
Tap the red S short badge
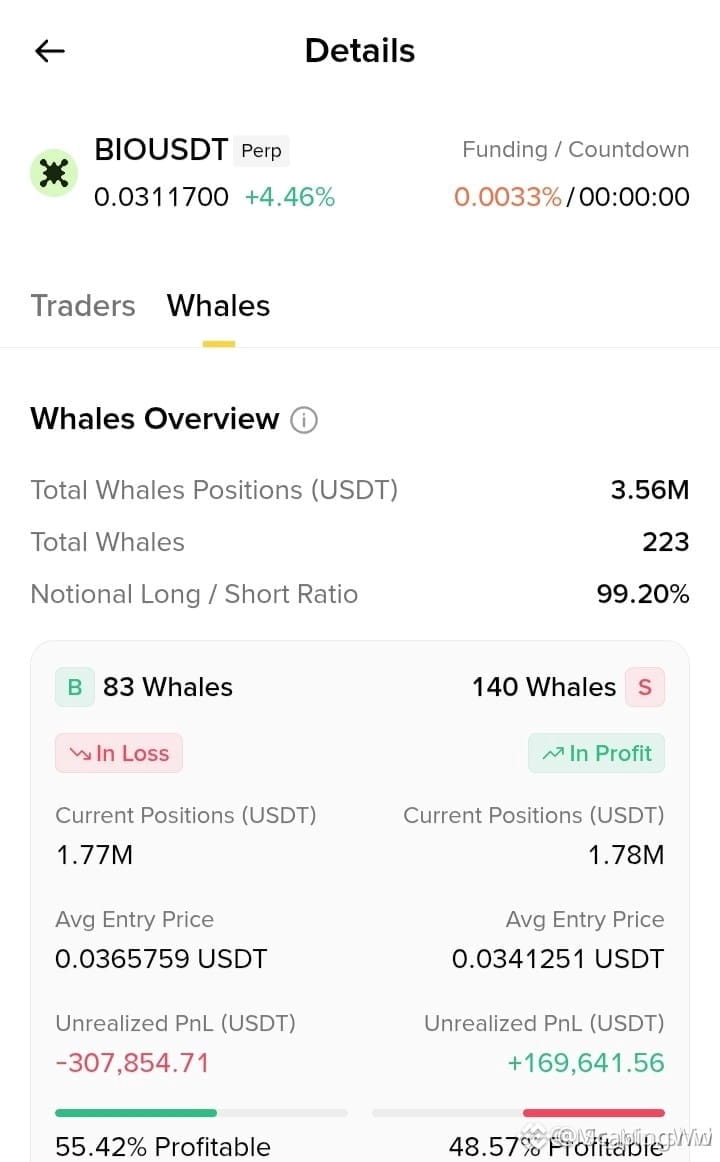coord(644,687)
